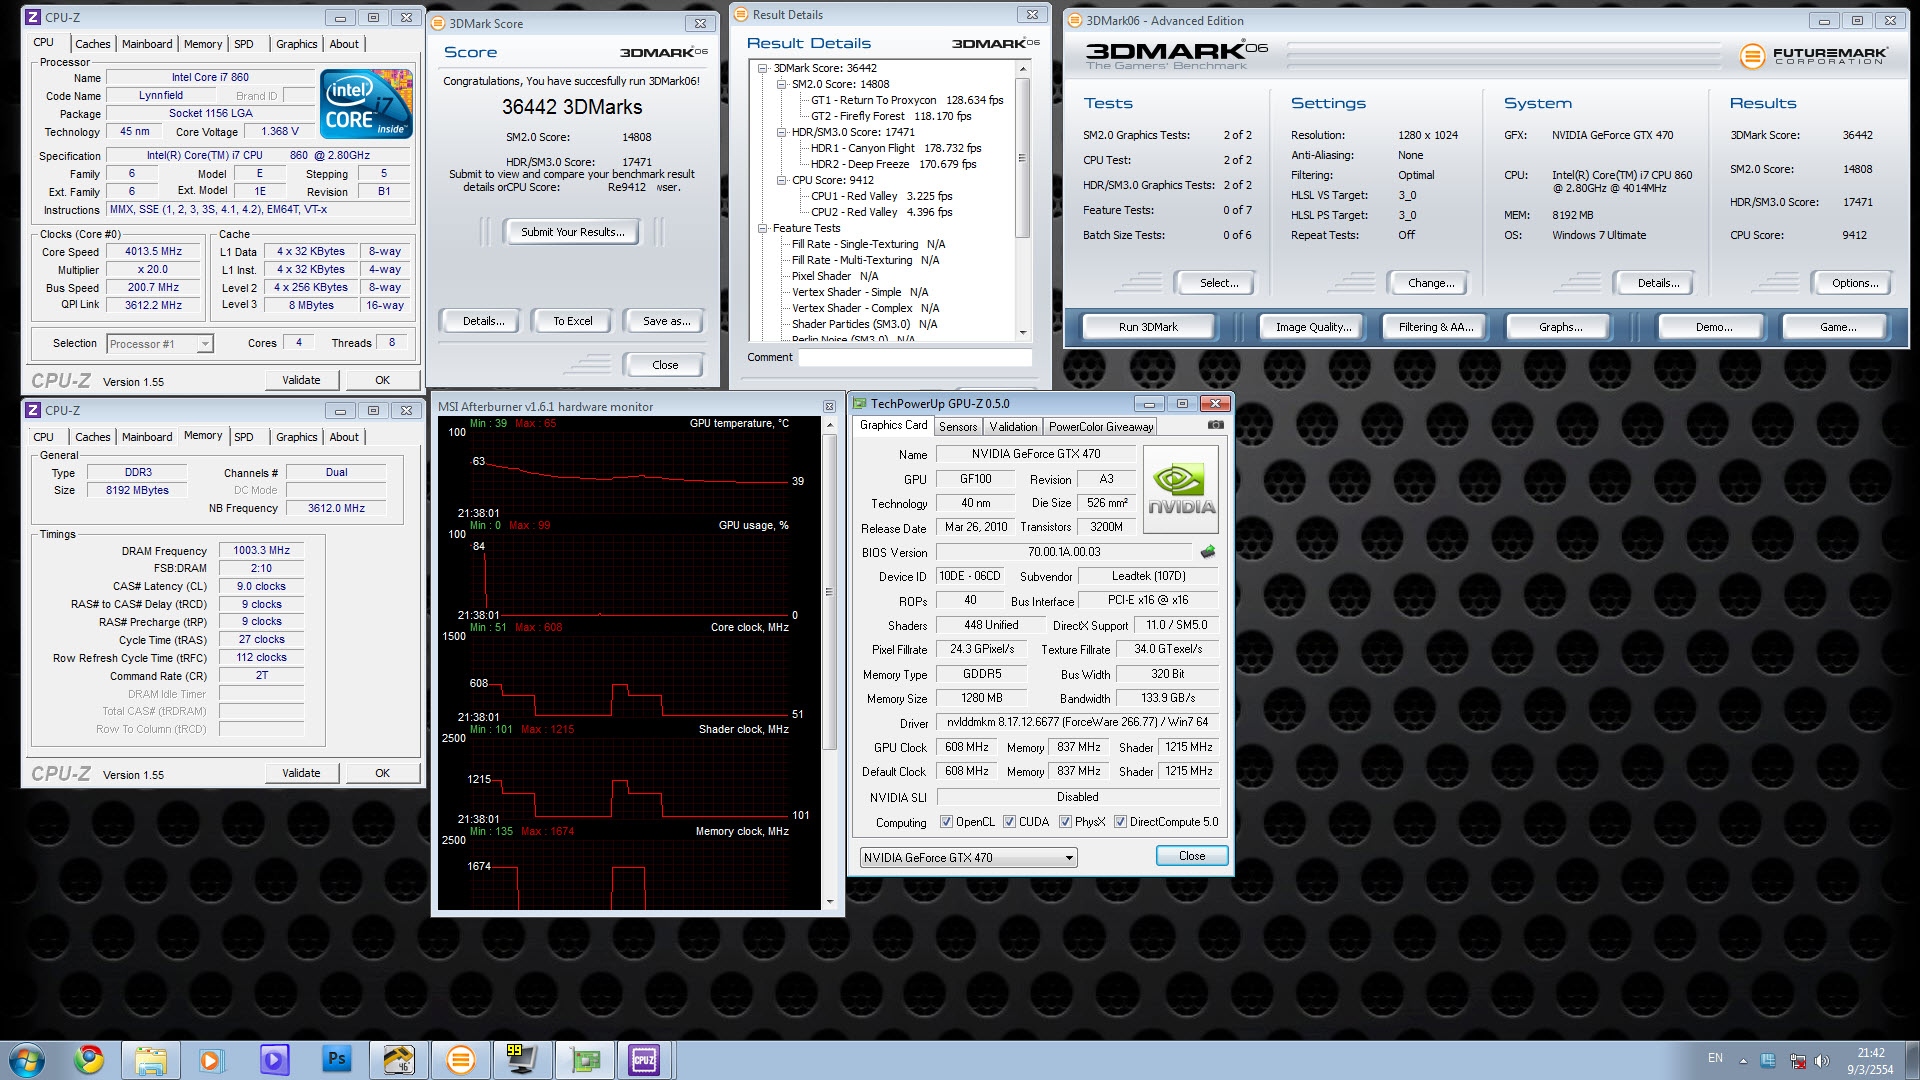This screenshot has width=1920, height=1080.
Task: Open Google Chrome from the taskbar
Action: coord(89,1059)
